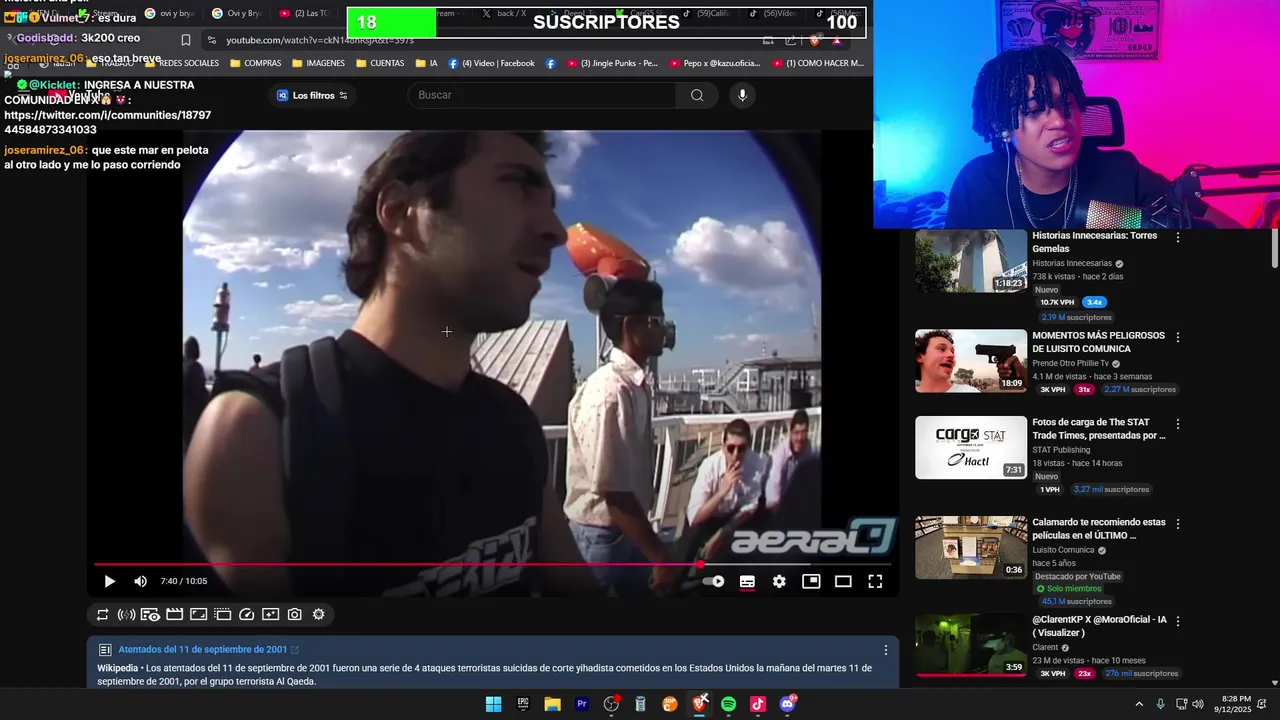Open the COMPRAS bookmarks folder
This screenshot has width=1280, height=720.
(x=255, y=63)
